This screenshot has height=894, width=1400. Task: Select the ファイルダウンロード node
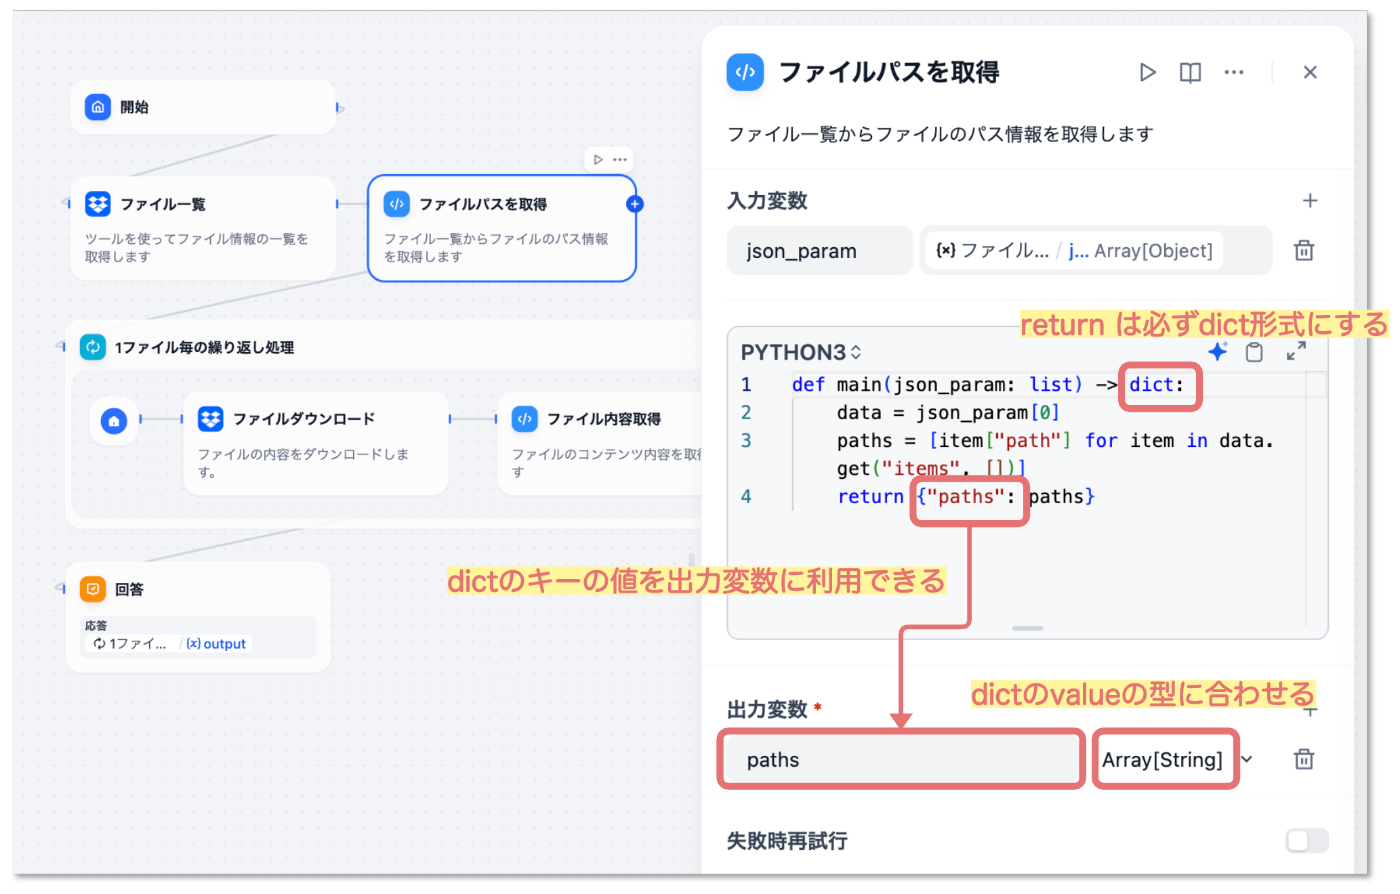coord(316,443)
